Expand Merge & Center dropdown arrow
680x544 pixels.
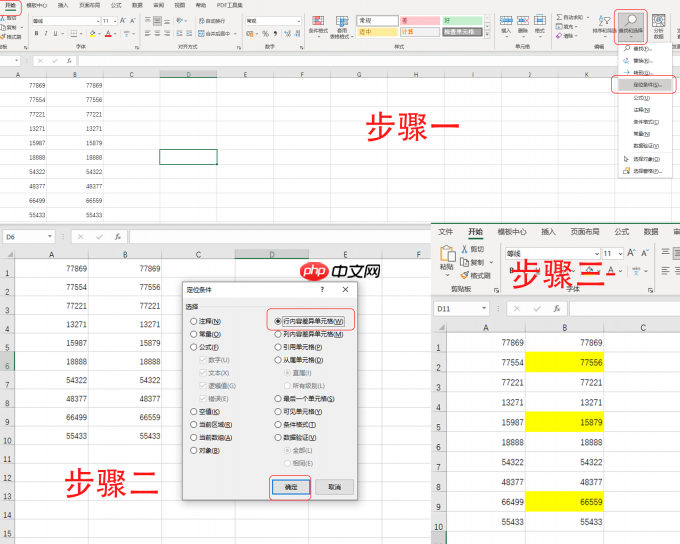pyautogui.click(x=235, y=33)
